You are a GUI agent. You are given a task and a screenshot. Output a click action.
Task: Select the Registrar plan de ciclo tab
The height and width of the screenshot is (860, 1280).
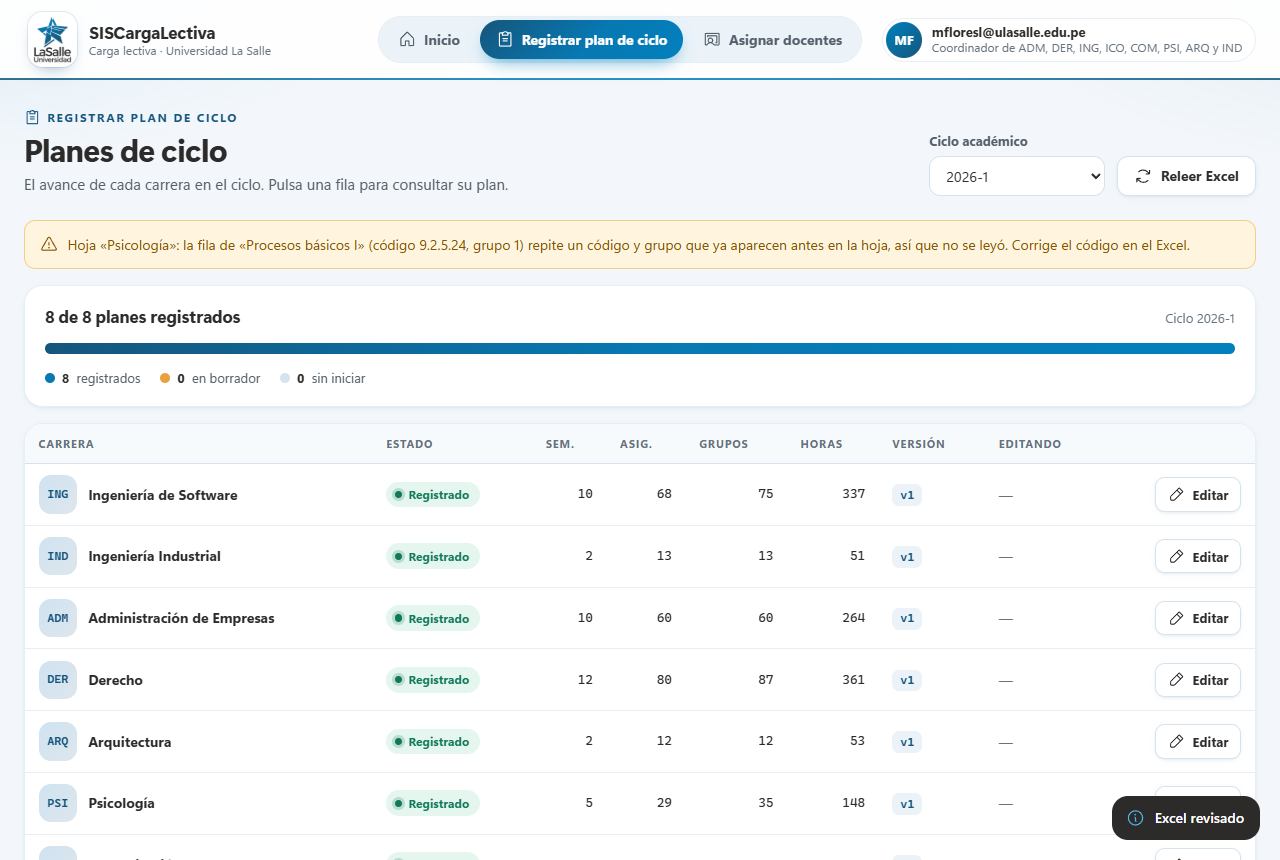point(581,40)
